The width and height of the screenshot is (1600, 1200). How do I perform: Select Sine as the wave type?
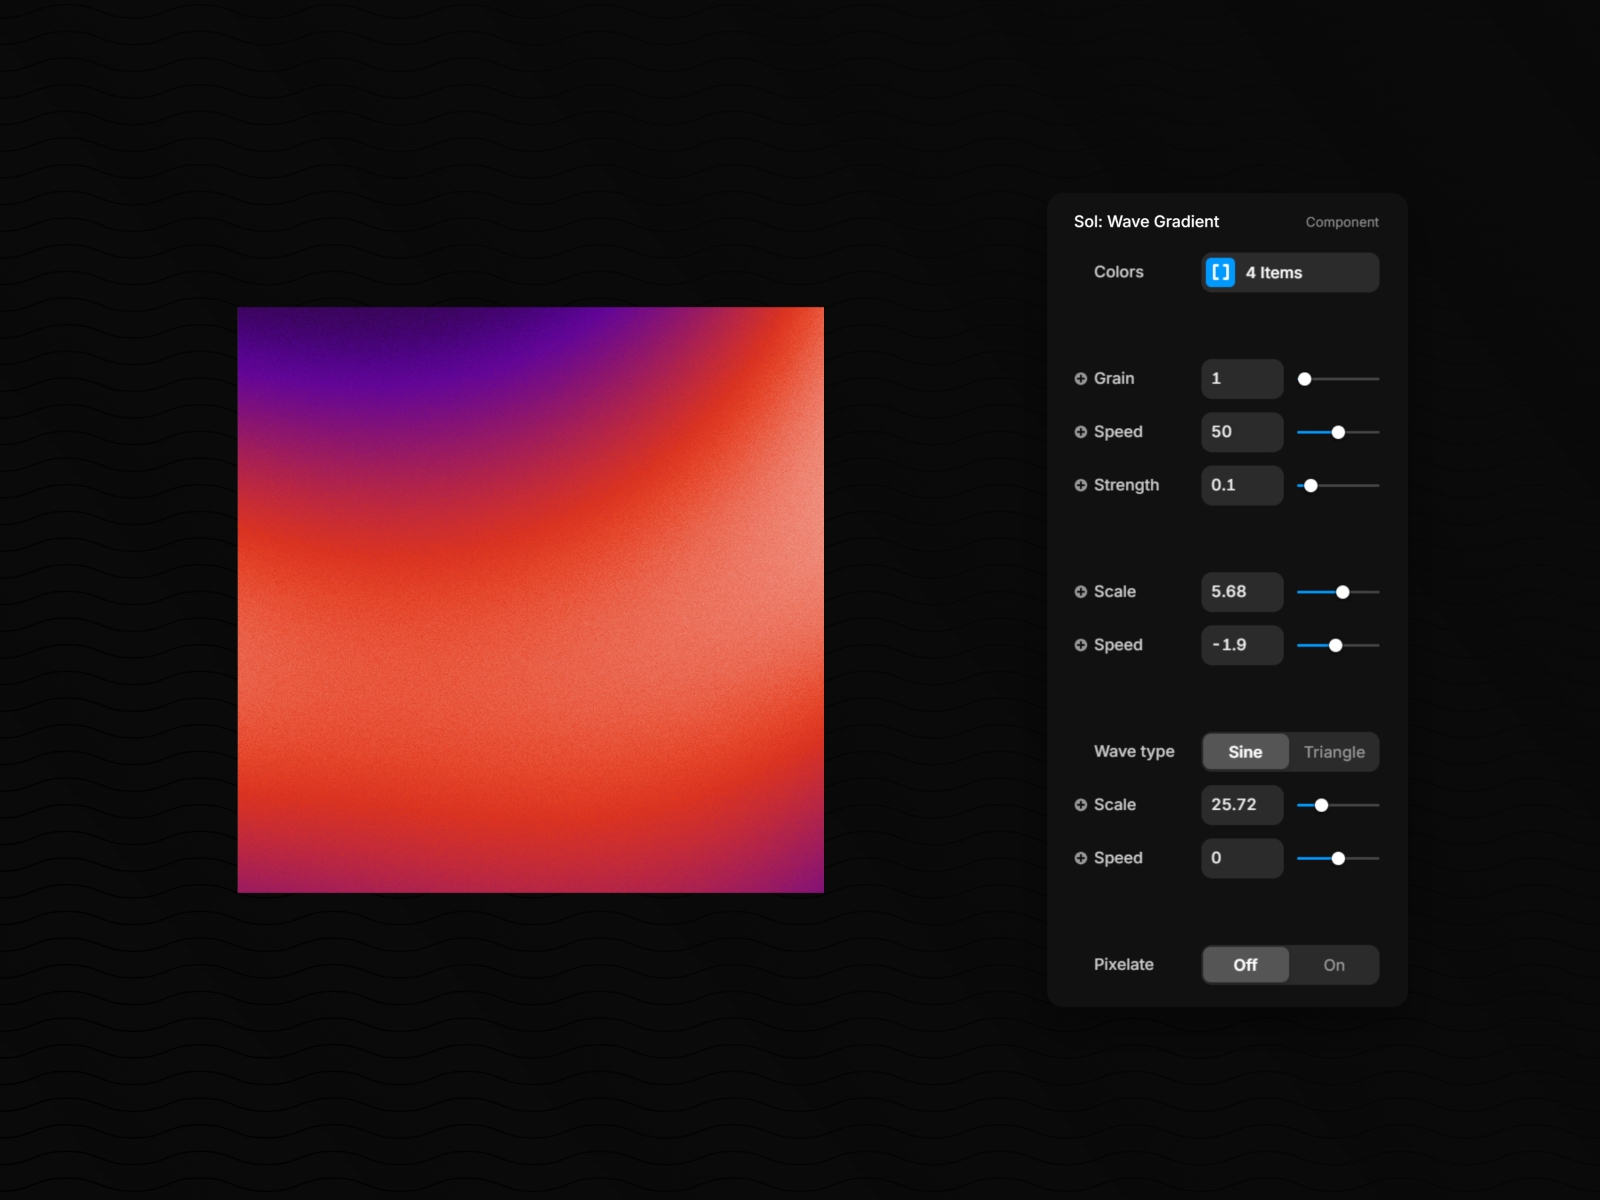pyautogui.click(x=1245, y=752)
